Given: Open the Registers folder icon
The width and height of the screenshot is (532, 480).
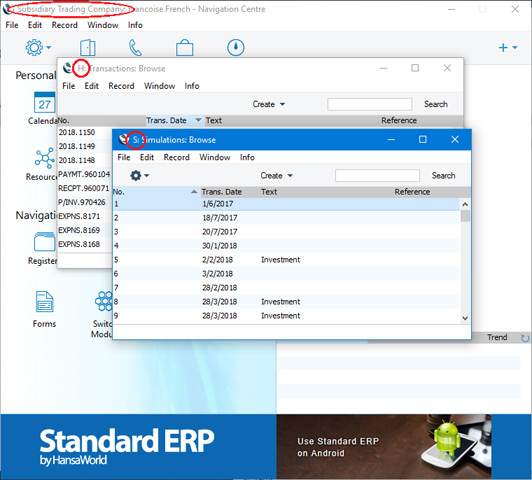Looking at the screenshot, I should pyautogui.click(x=44, y=242).
